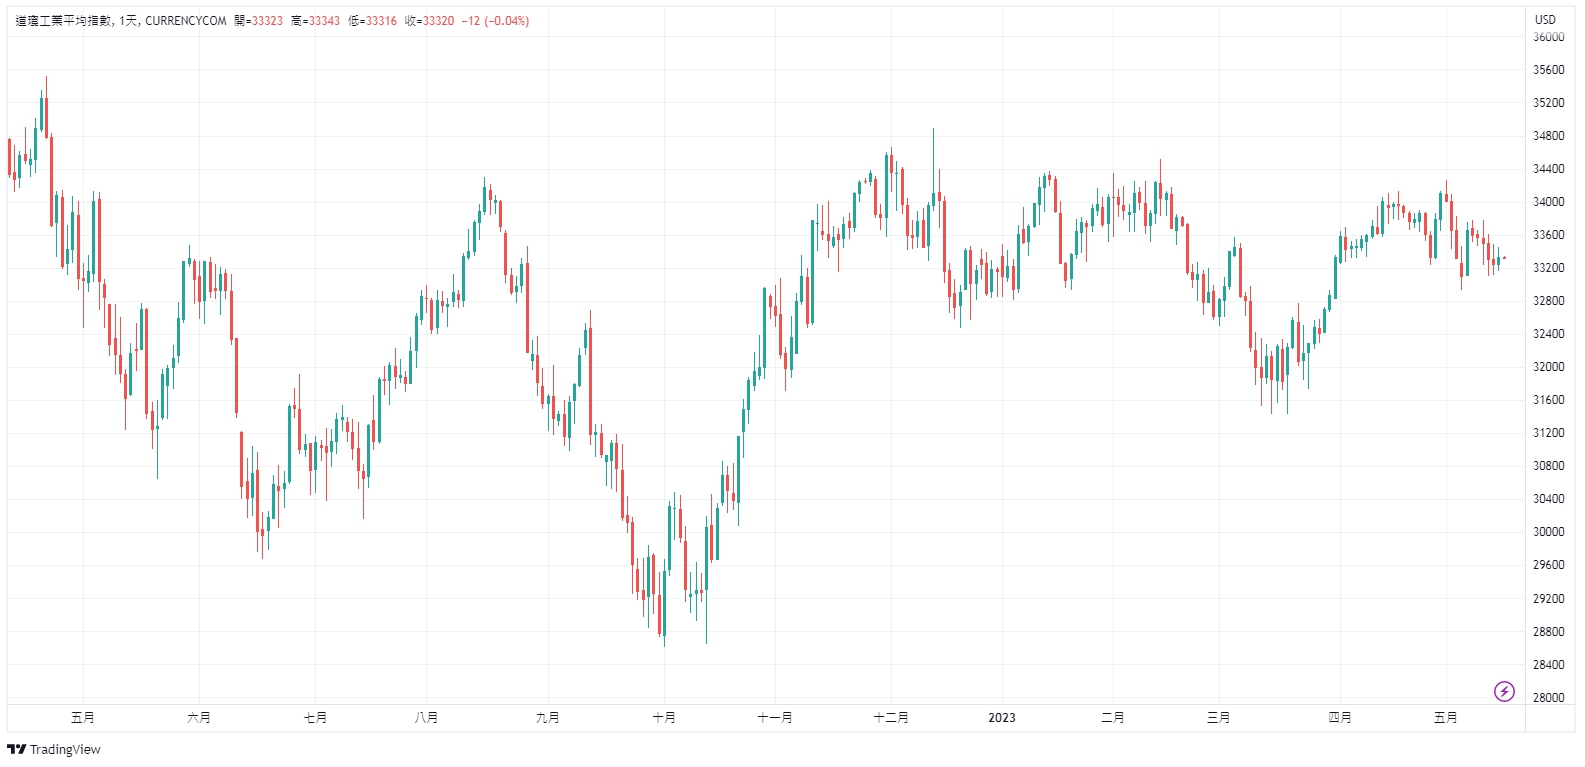This screenshot has height=767, width=1585.
Task: Click the high price value 33343
Action: [324, 21]
